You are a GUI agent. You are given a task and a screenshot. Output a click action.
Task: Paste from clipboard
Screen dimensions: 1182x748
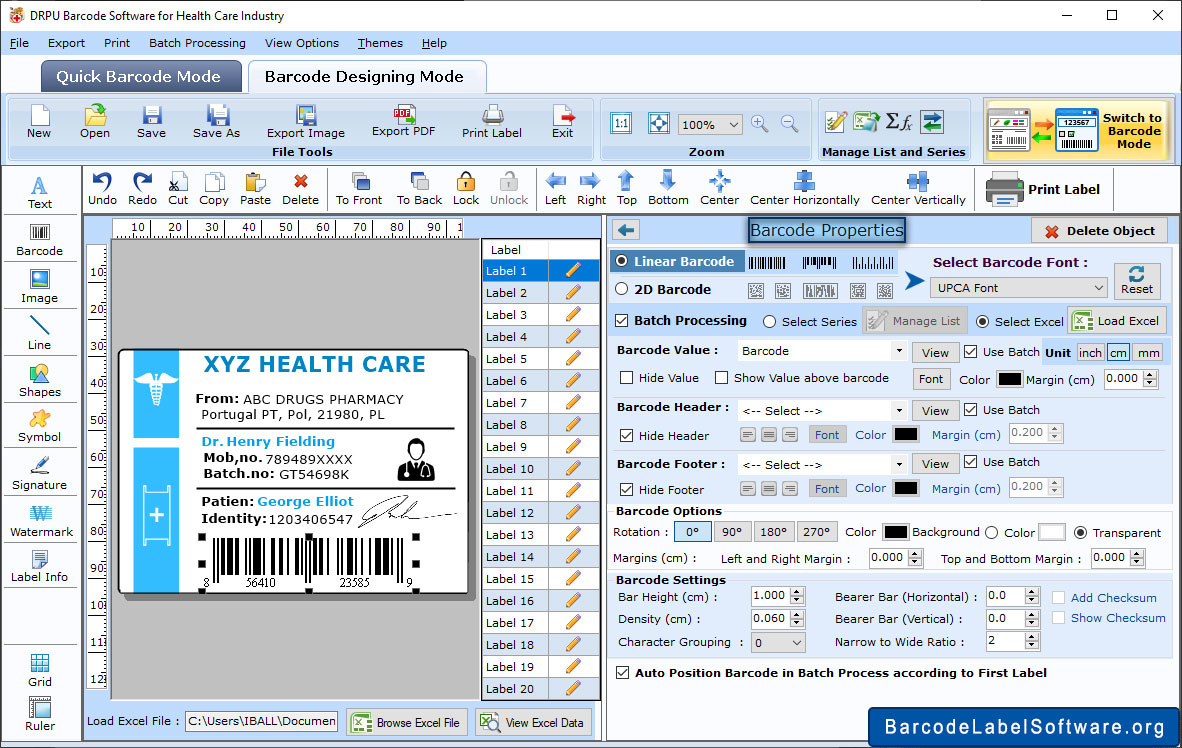256,189
